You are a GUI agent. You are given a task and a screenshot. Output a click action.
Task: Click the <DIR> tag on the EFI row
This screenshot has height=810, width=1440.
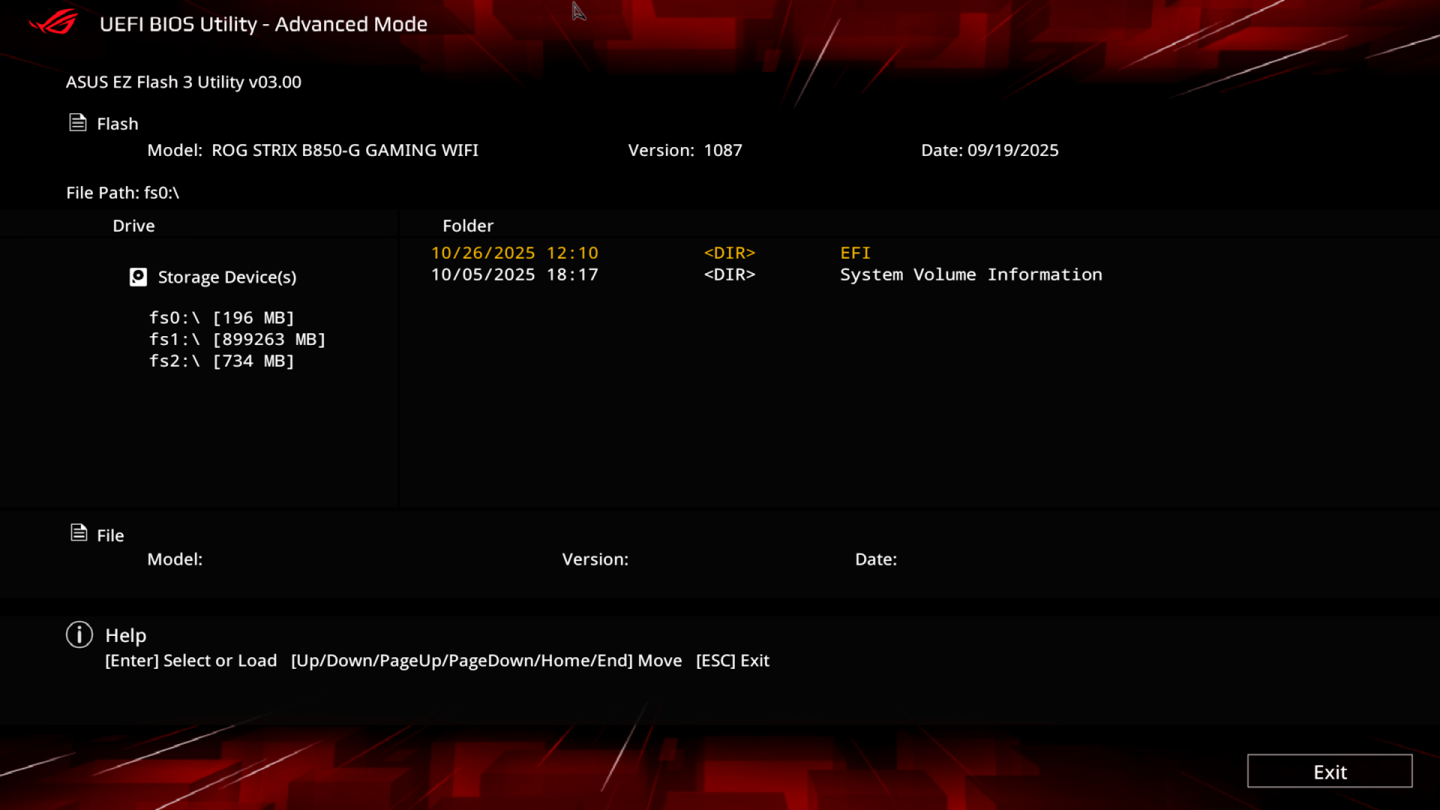[730, 253]
